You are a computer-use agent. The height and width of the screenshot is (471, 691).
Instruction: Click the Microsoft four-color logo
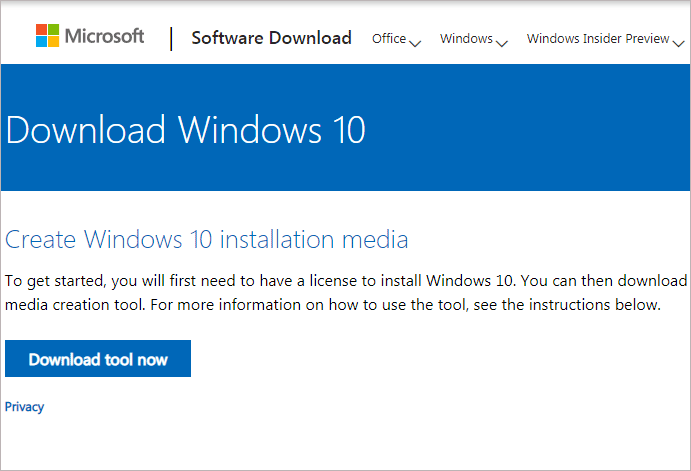point(47,35)
